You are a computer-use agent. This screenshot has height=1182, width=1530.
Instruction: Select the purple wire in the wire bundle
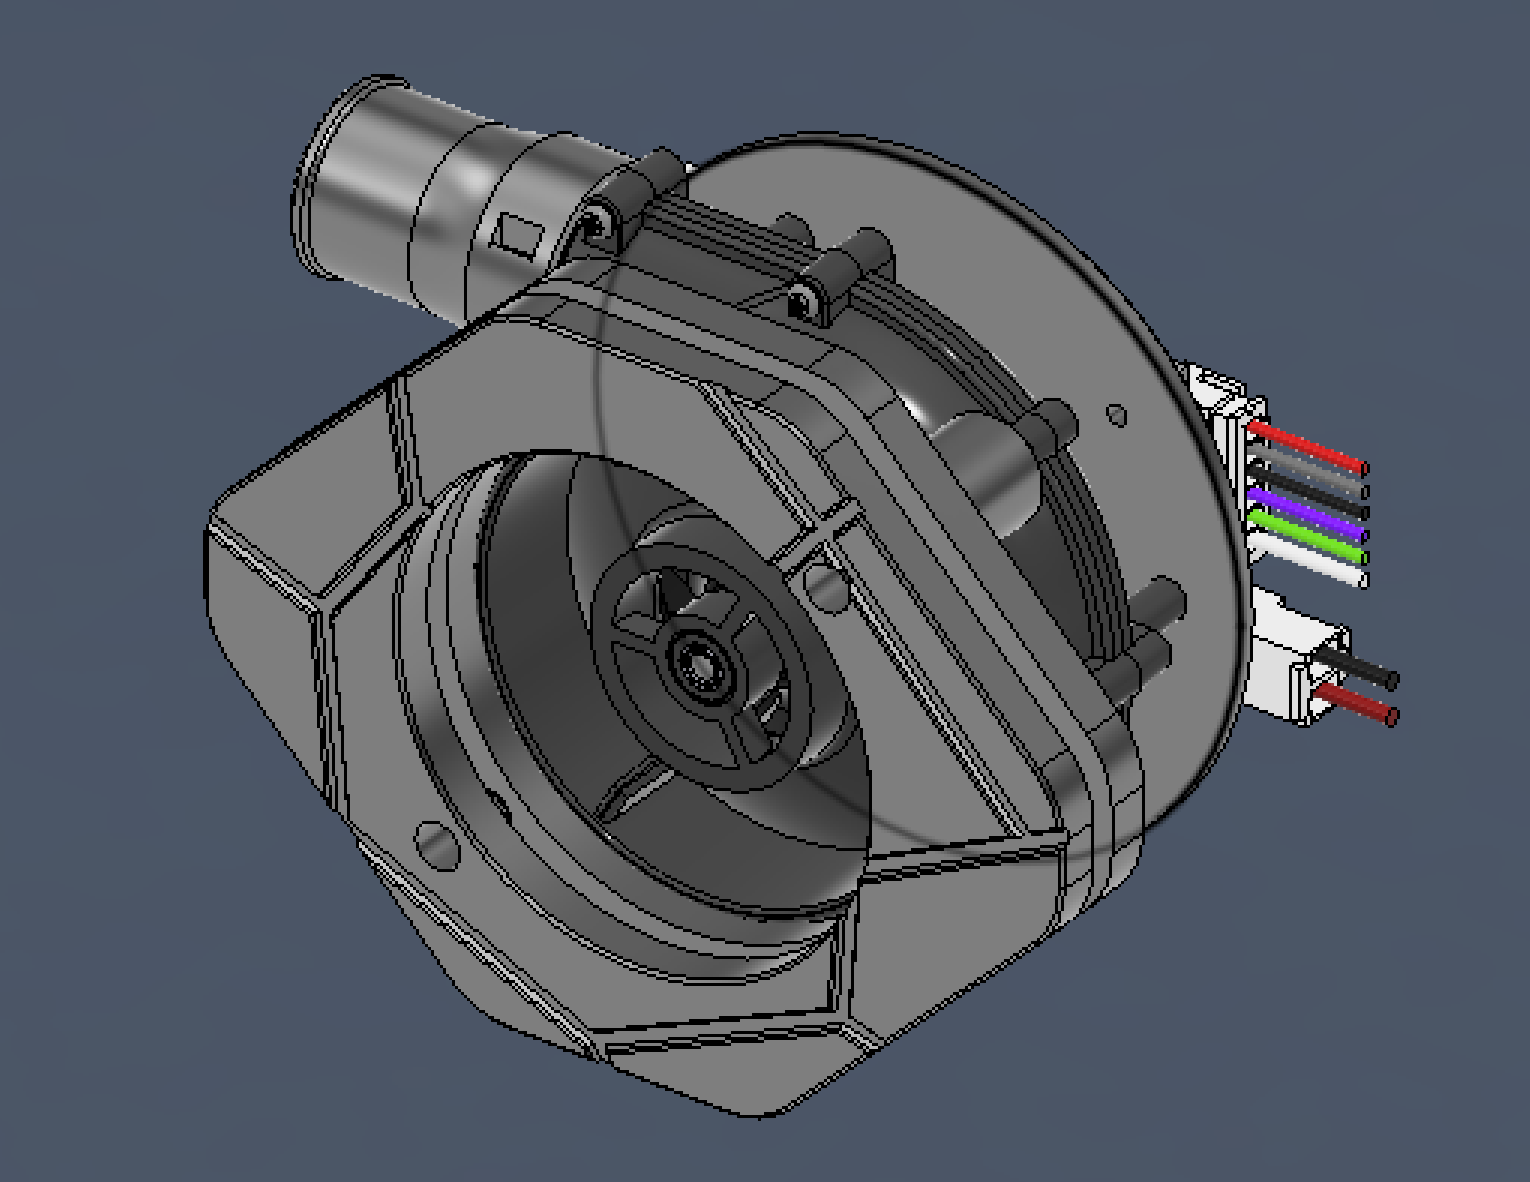pyautogui.click(x=1308, y=514)
